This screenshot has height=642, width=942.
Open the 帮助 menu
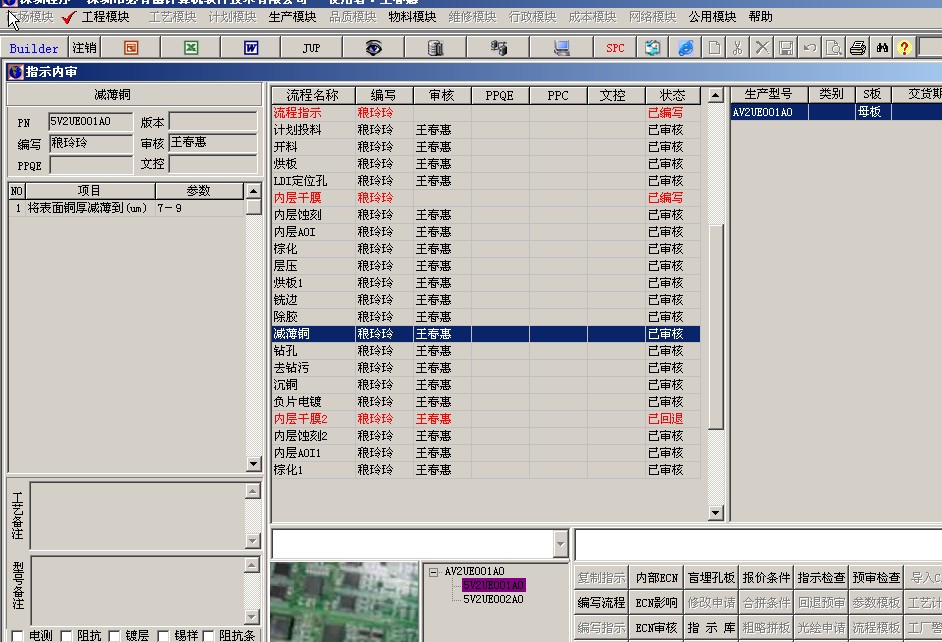pos(761,17)
